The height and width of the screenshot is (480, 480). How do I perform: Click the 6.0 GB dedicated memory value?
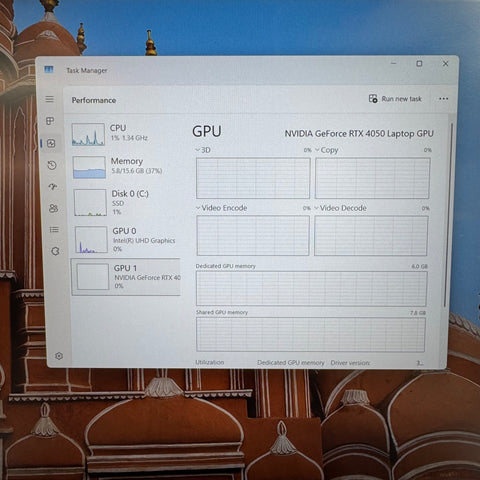(419, 266)
